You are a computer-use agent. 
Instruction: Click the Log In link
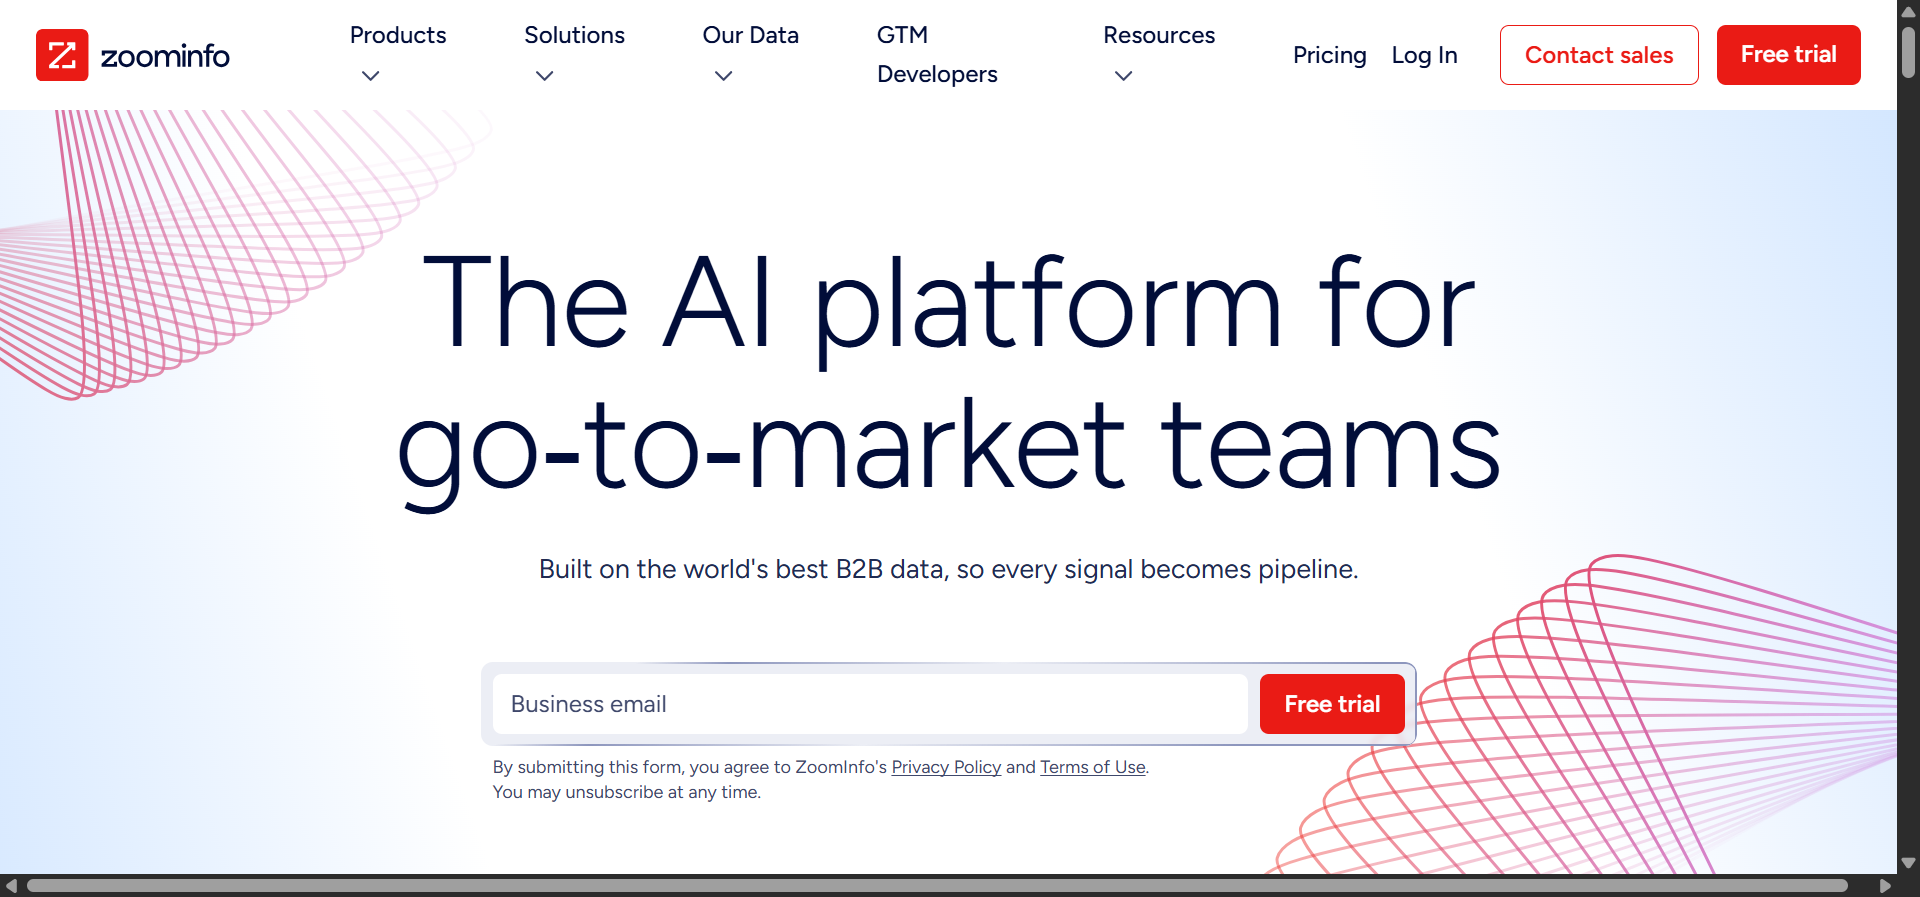[1424, 55]
